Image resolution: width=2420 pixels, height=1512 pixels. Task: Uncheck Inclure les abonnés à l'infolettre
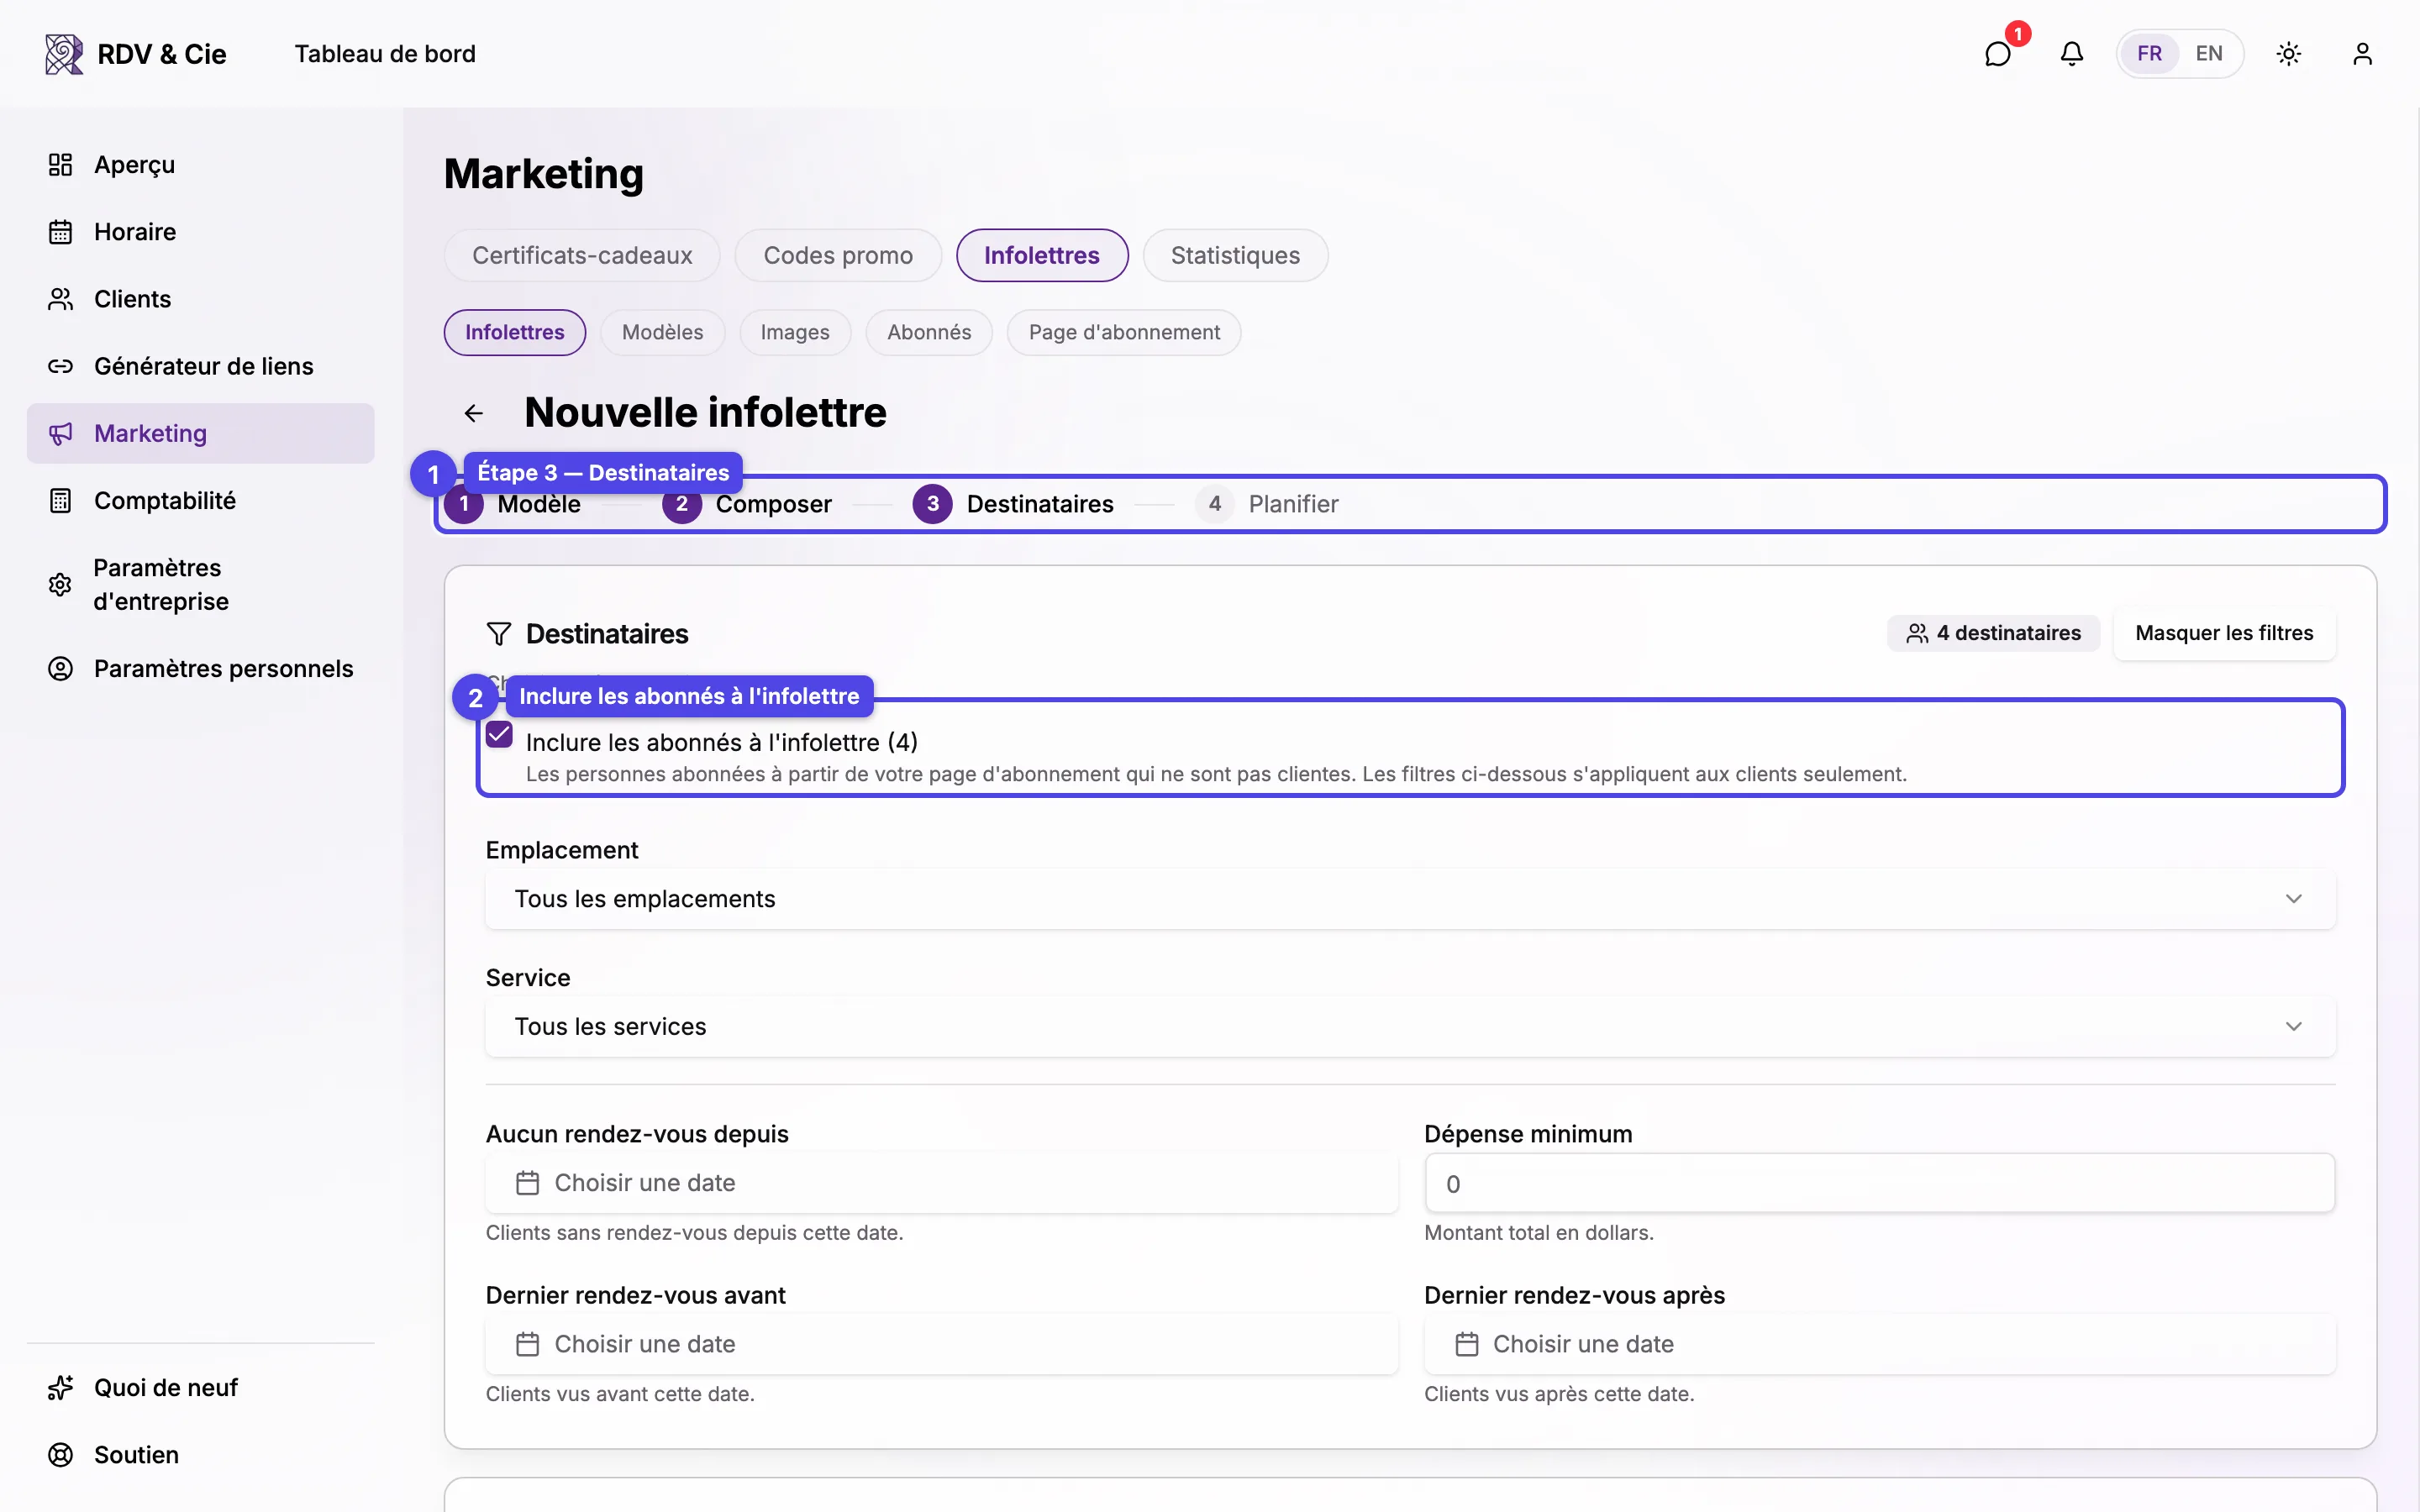(499, 735)
